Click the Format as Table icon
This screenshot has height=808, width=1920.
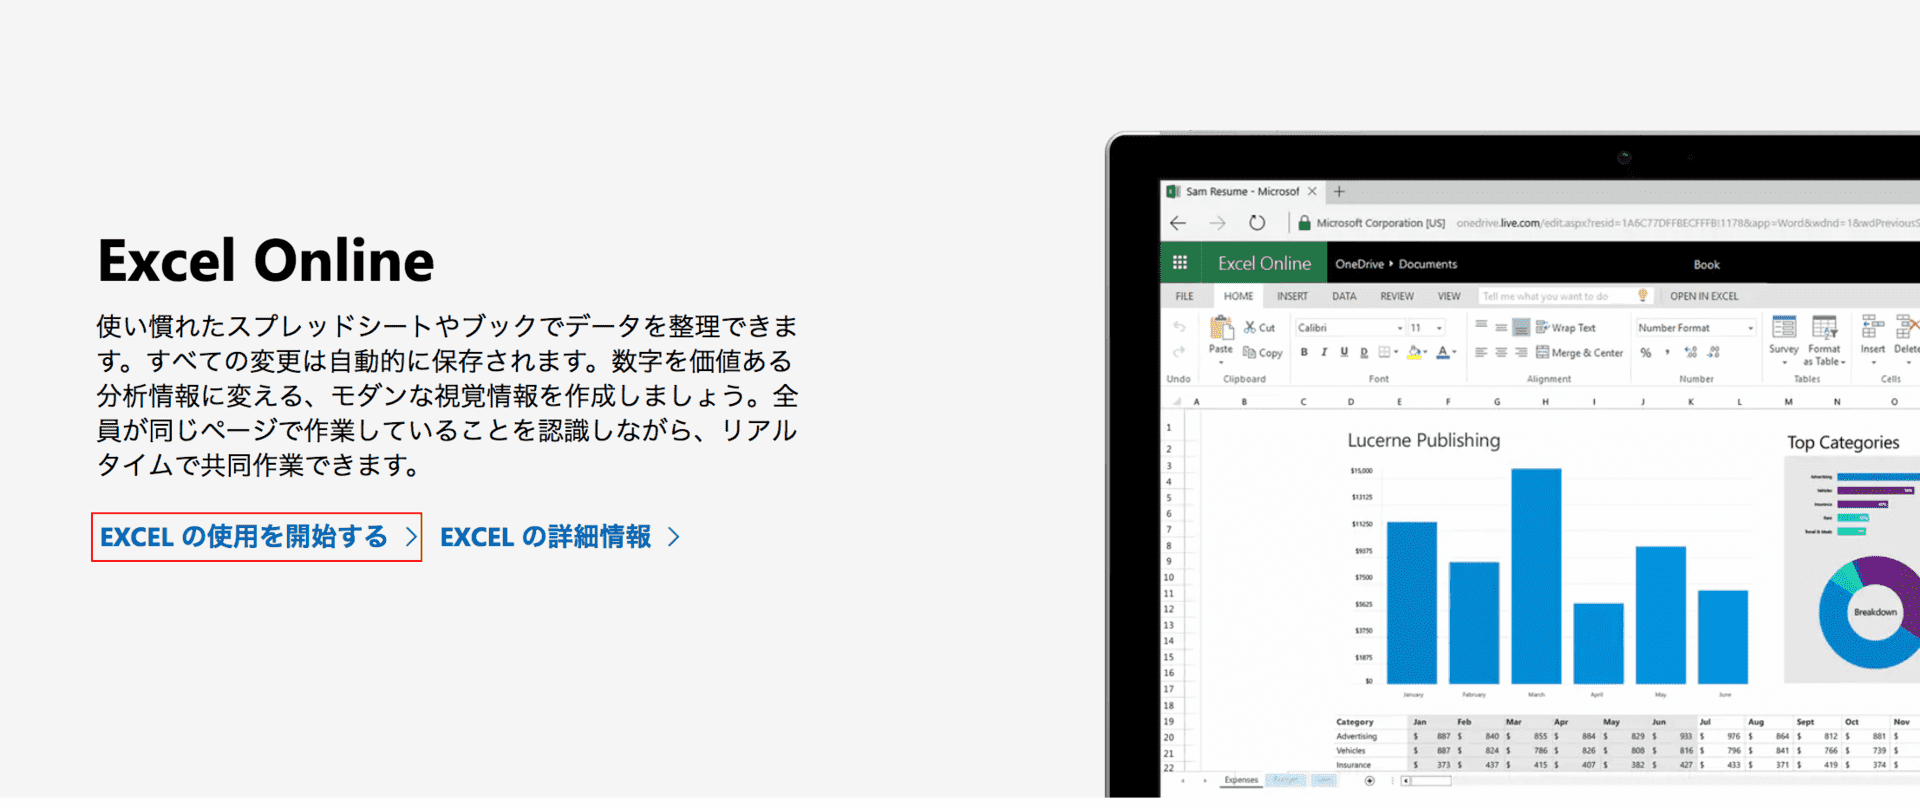(1824, 327)
